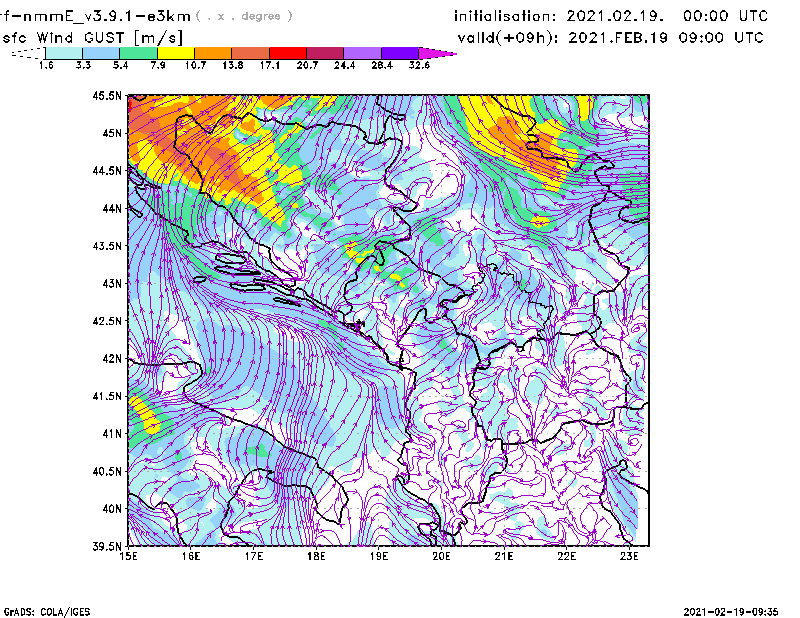Viewport: 800px width, 618px height.
Task: Click the '16E' longitude label
Action: pos(191,556)
